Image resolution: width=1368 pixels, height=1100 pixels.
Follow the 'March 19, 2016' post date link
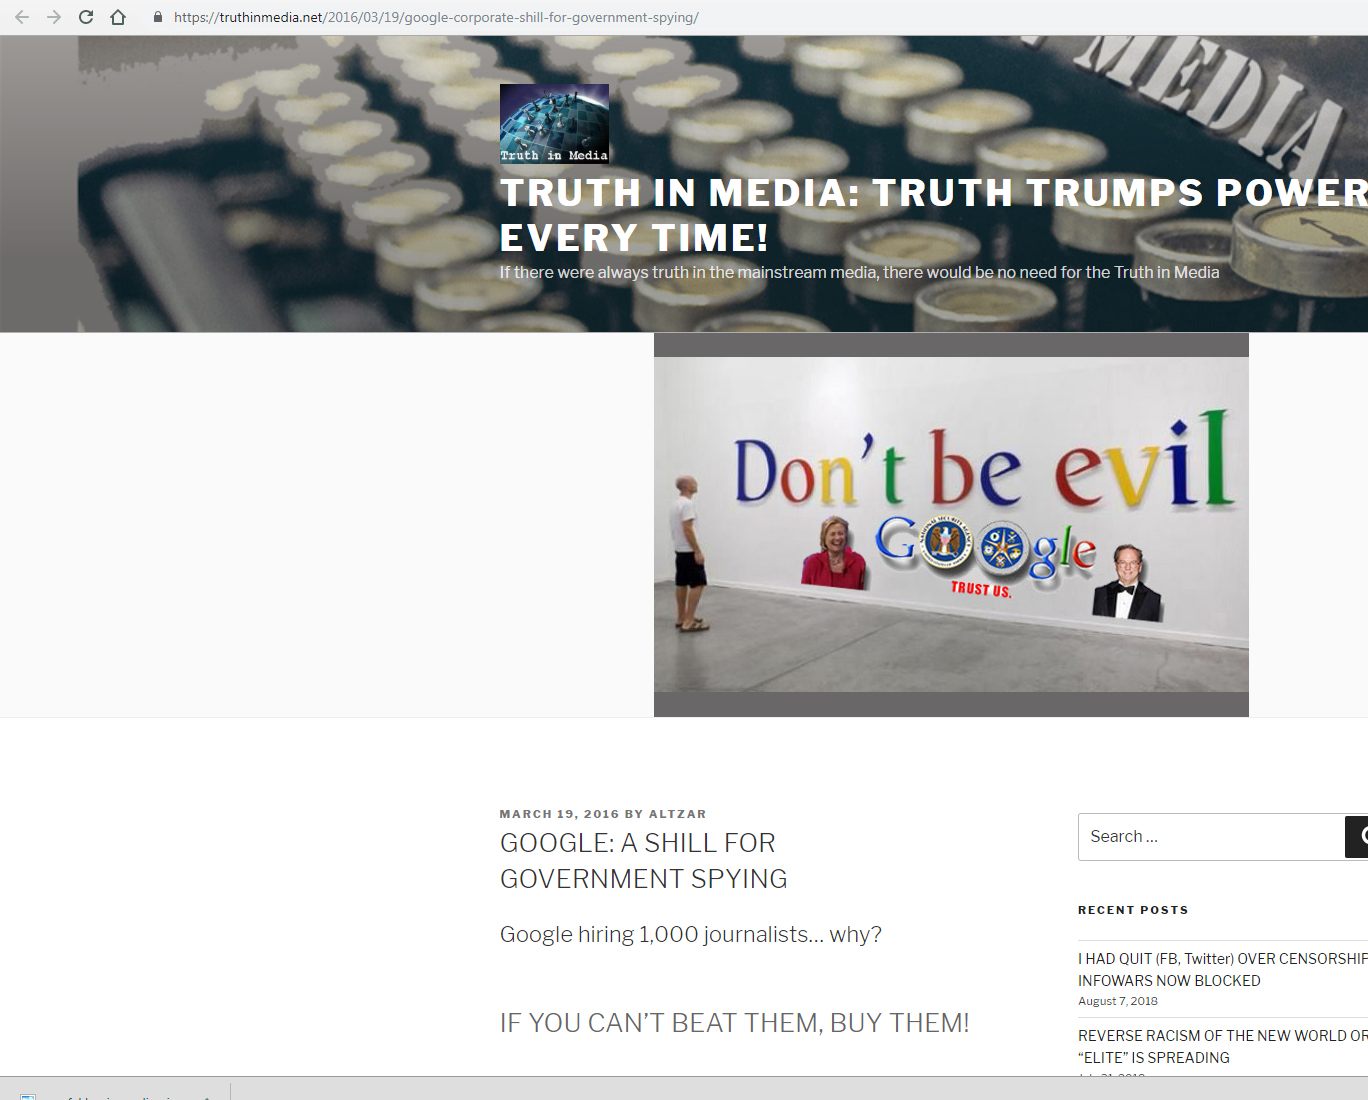click(559, 814)
